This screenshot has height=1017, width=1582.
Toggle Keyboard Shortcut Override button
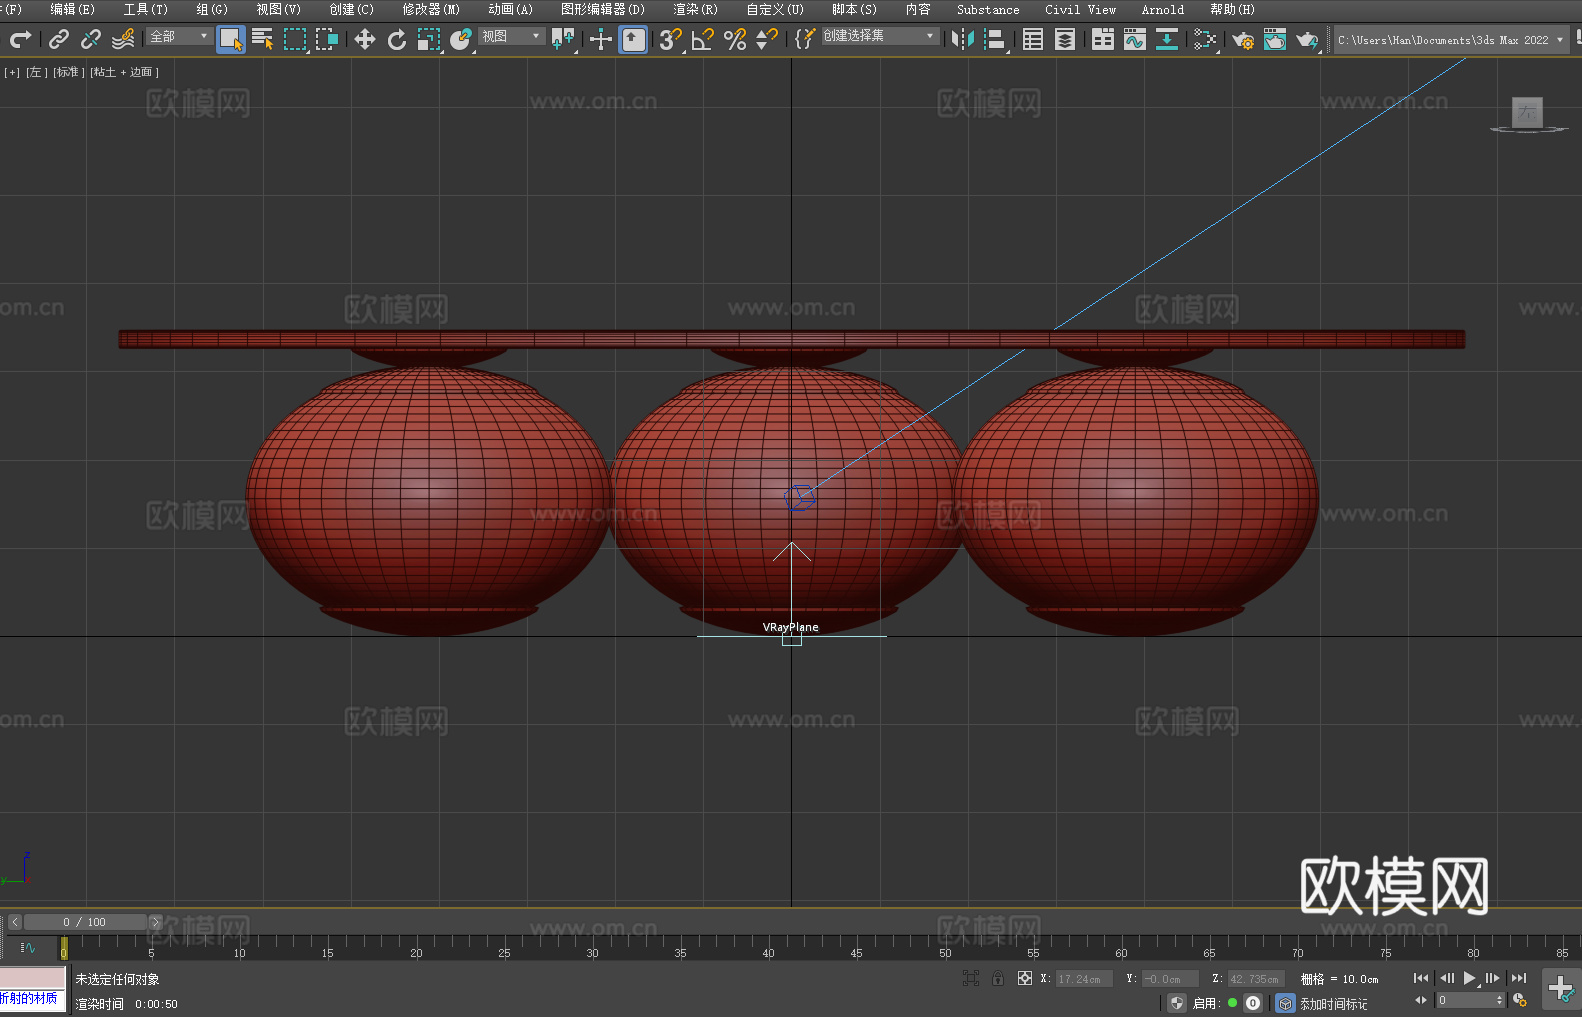click(633, 39)
